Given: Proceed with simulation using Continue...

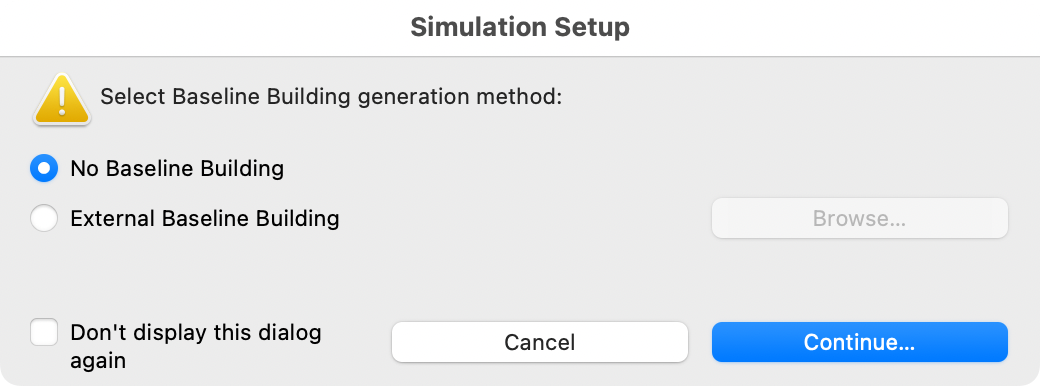Looking at the screenshot, I should coord(860,342).
